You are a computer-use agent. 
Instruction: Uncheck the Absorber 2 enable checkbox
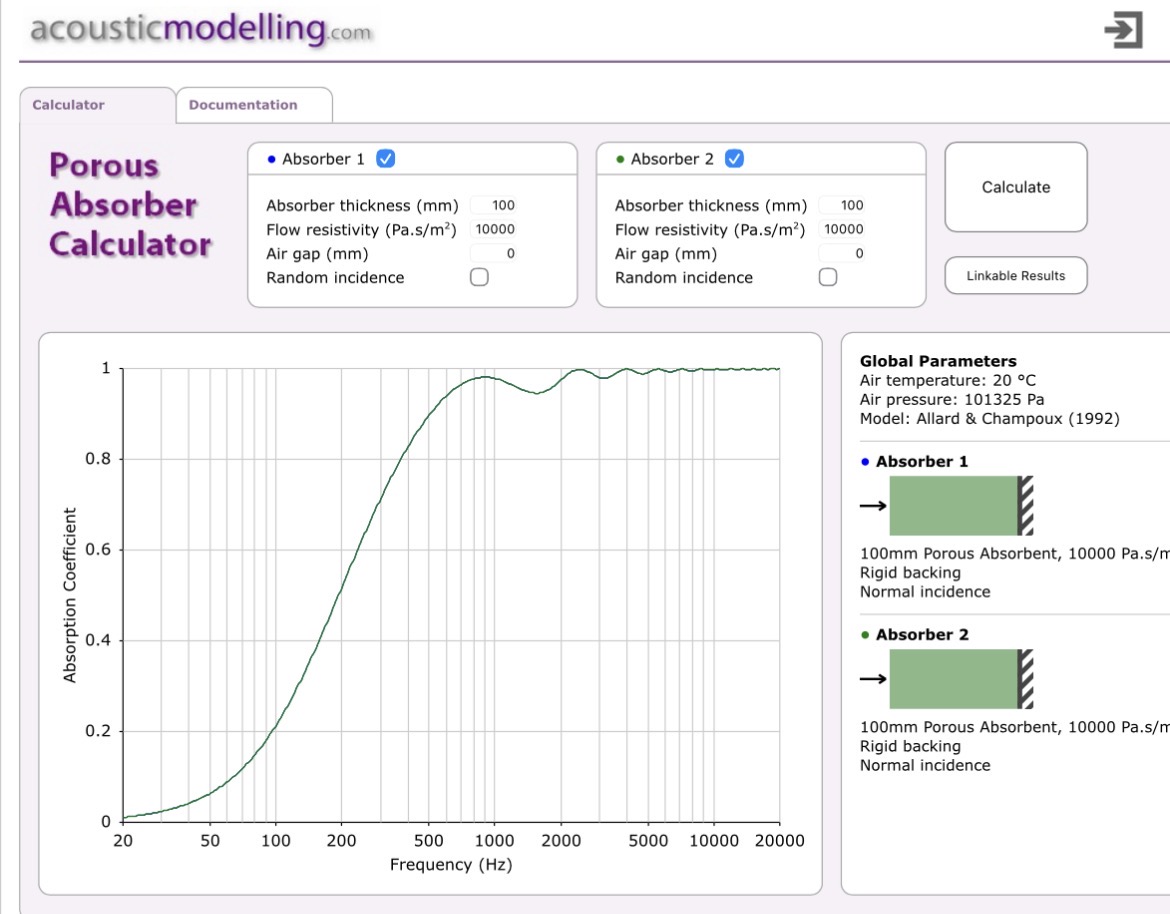[x=734, y=159]
